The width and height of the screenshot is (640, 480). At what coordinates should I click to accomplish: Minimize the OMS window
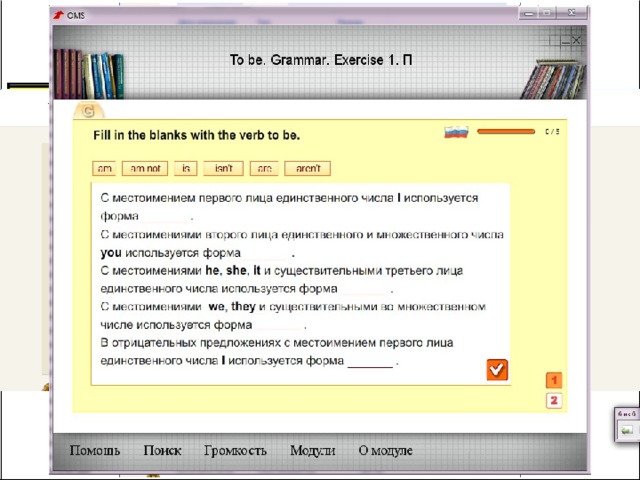click(x=529, y=13)
